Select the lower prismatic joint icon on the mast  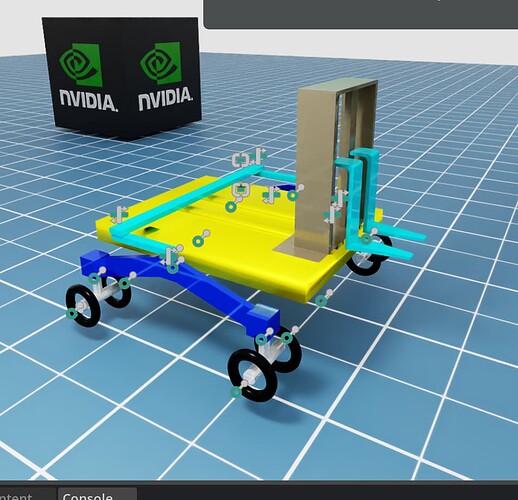(x=333, y=214)
